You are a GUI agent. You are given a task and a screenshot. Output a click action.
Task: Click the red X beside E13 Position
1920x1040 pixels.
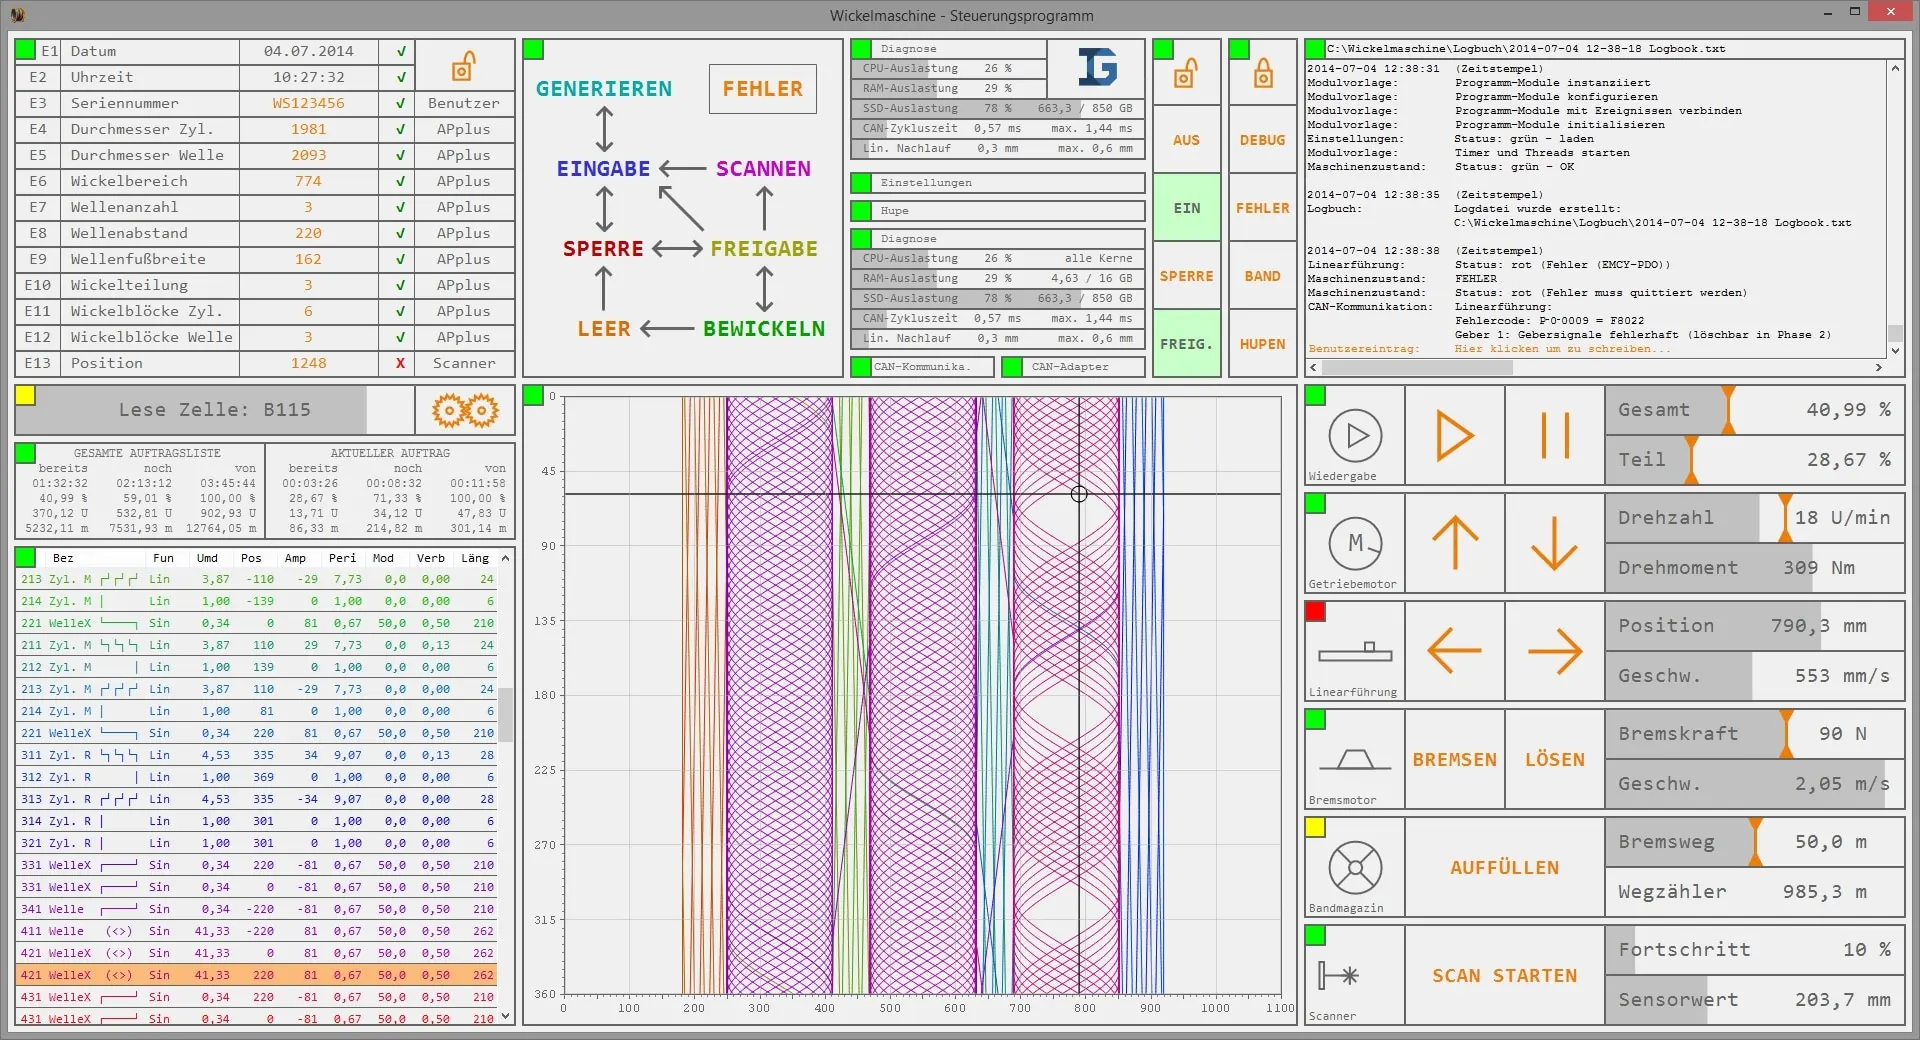point(398,364)
